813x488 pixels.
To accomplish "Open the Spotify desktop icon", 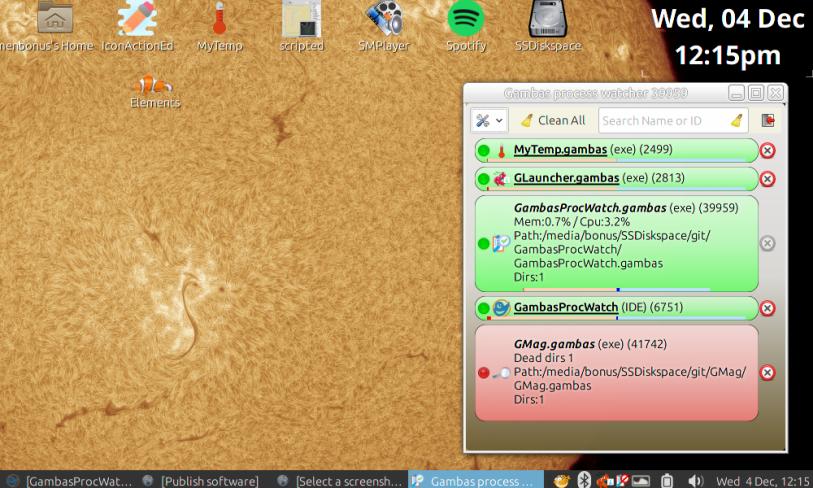I will 465,26.
